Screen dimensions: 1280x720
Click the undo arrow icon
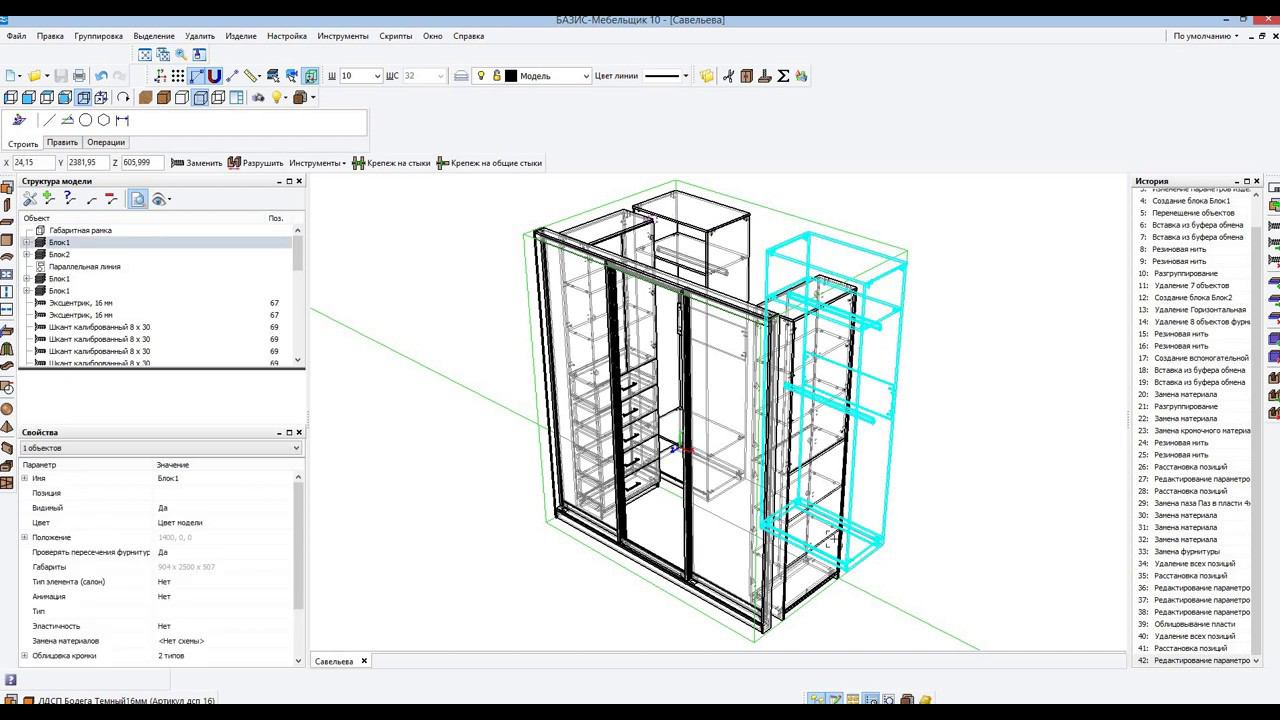coord(101,76)
